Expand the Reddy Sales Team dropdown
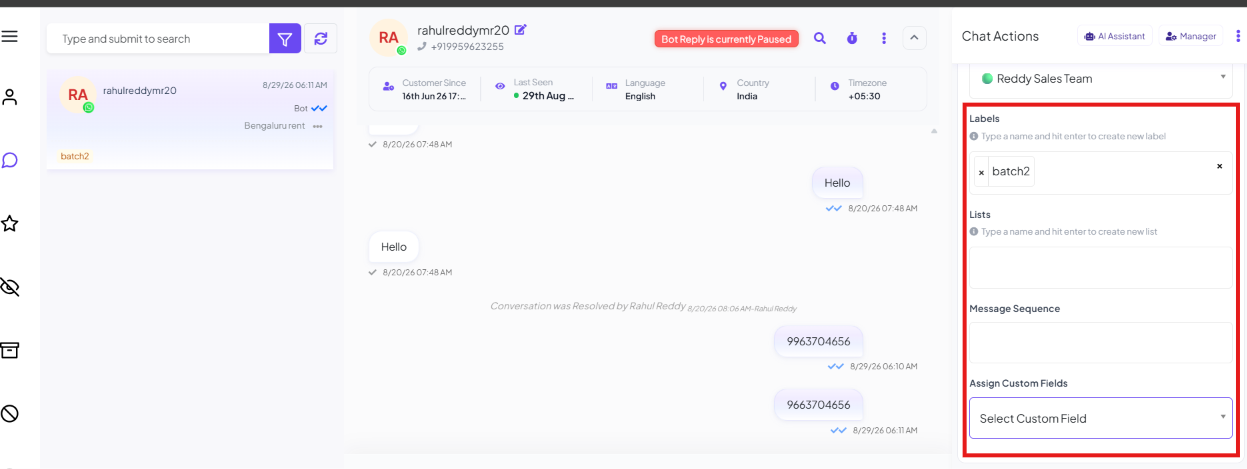The image size is (1247, 469). pos(1100,78)
